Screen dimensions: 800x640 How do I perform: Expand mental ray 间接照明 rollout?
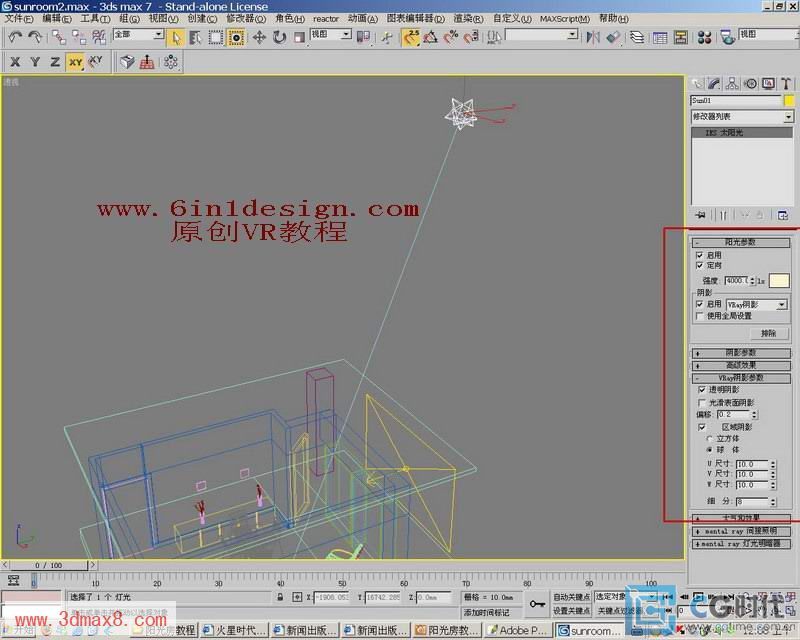click(x=741, y=531)
